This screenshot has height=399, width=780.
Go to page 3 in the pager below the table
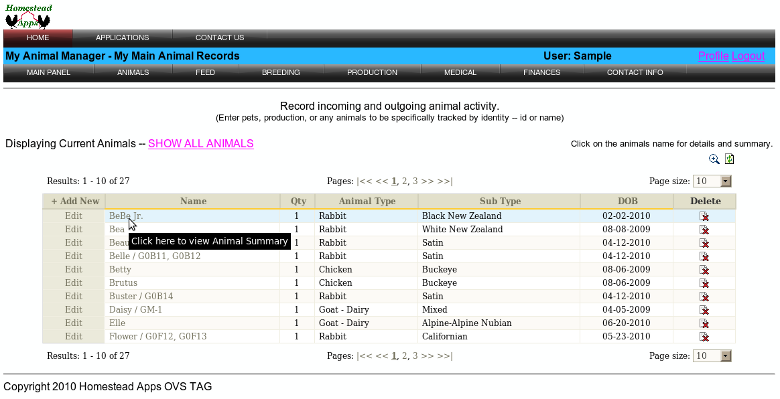(415, 356)
